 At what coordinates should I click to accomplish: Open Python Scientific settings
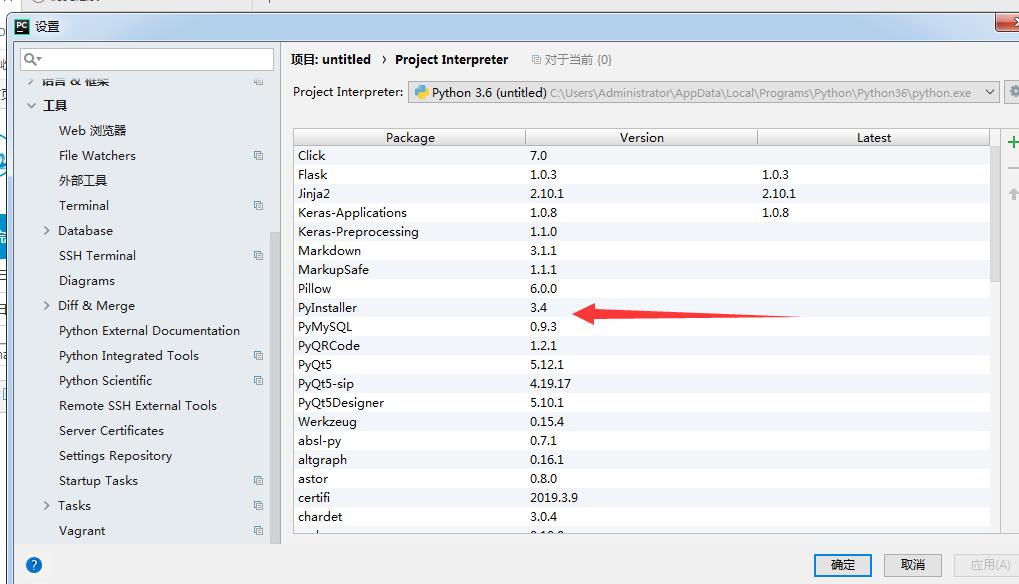point(105,381)
